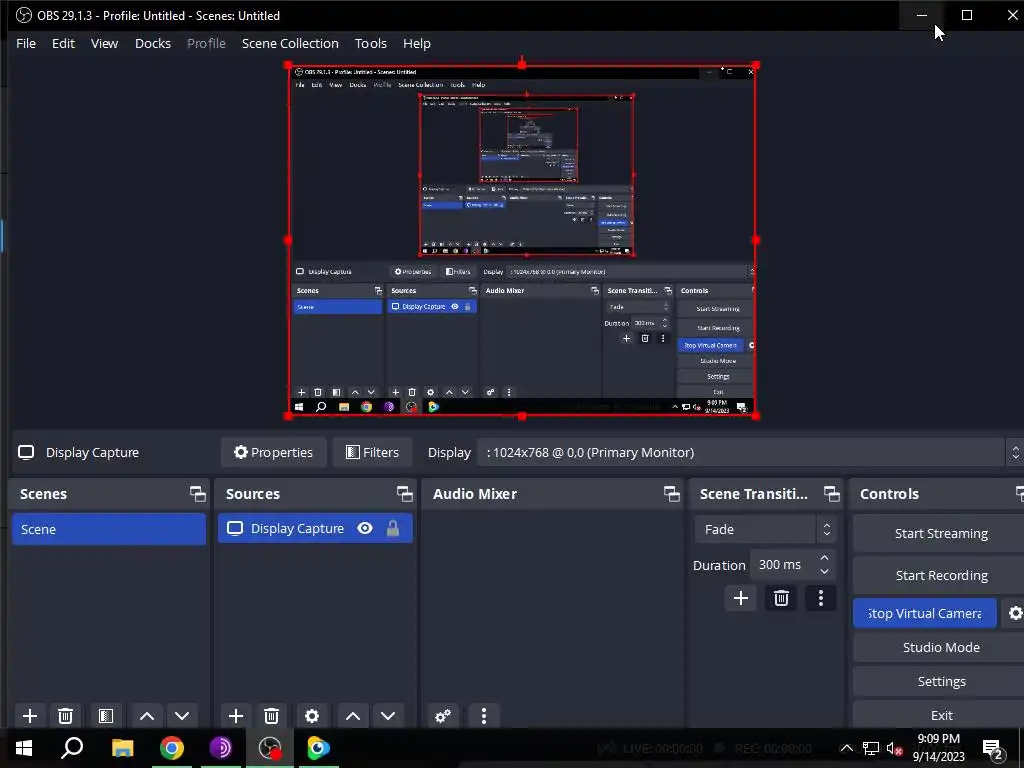Add a new source with plus icon
The height and width of the screenshot is (768, 1024).
[236, 716]
